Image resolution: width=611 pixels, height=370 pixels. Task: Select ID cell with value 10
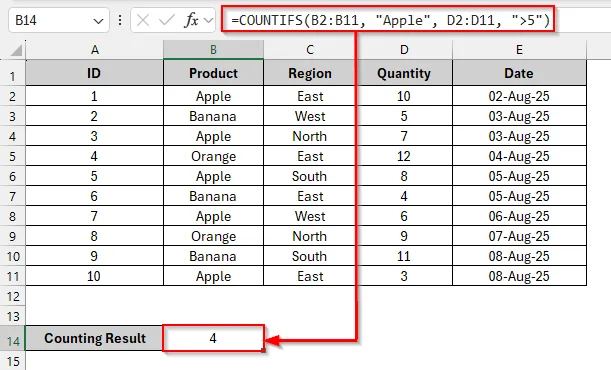coord(94,276)
